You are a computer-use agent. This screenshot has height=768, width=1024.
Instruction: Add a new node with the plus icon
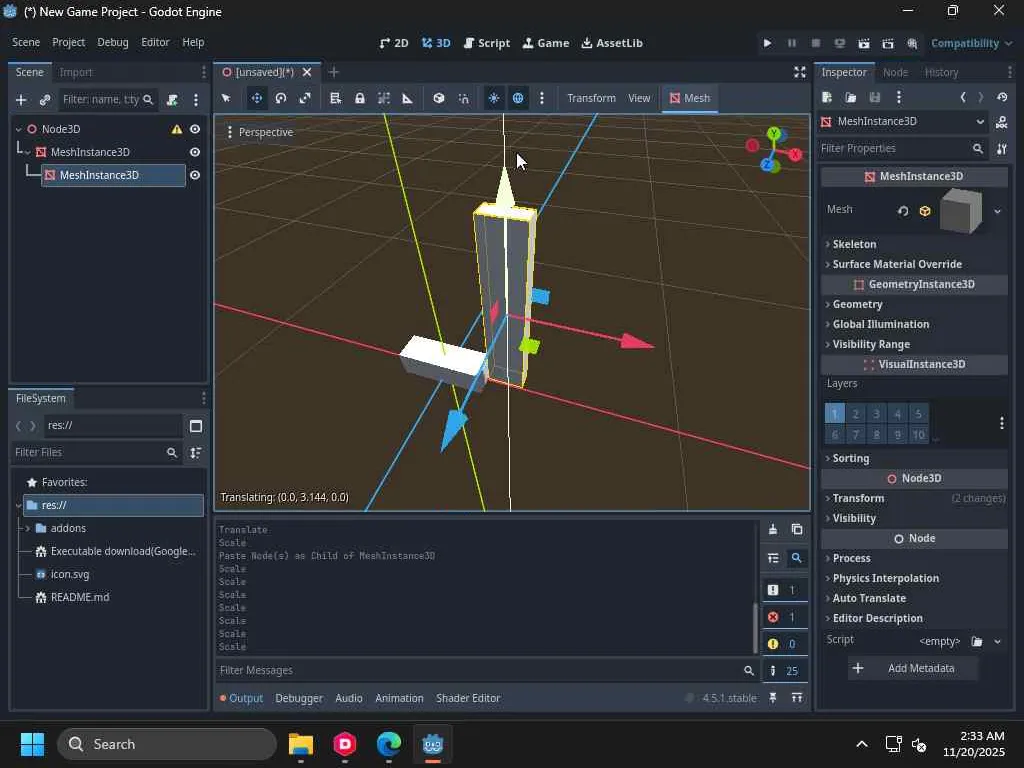[x=20, y=100]
